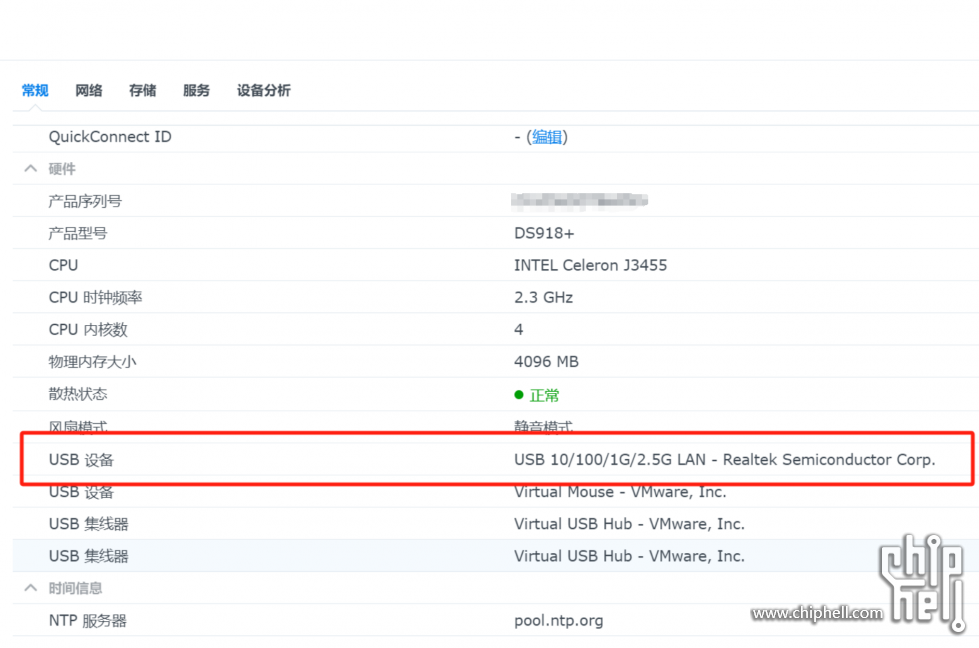Viewport: 979px width, 648px height.
Task: Select the 存储 tab
Action: [x=142, y=91]
